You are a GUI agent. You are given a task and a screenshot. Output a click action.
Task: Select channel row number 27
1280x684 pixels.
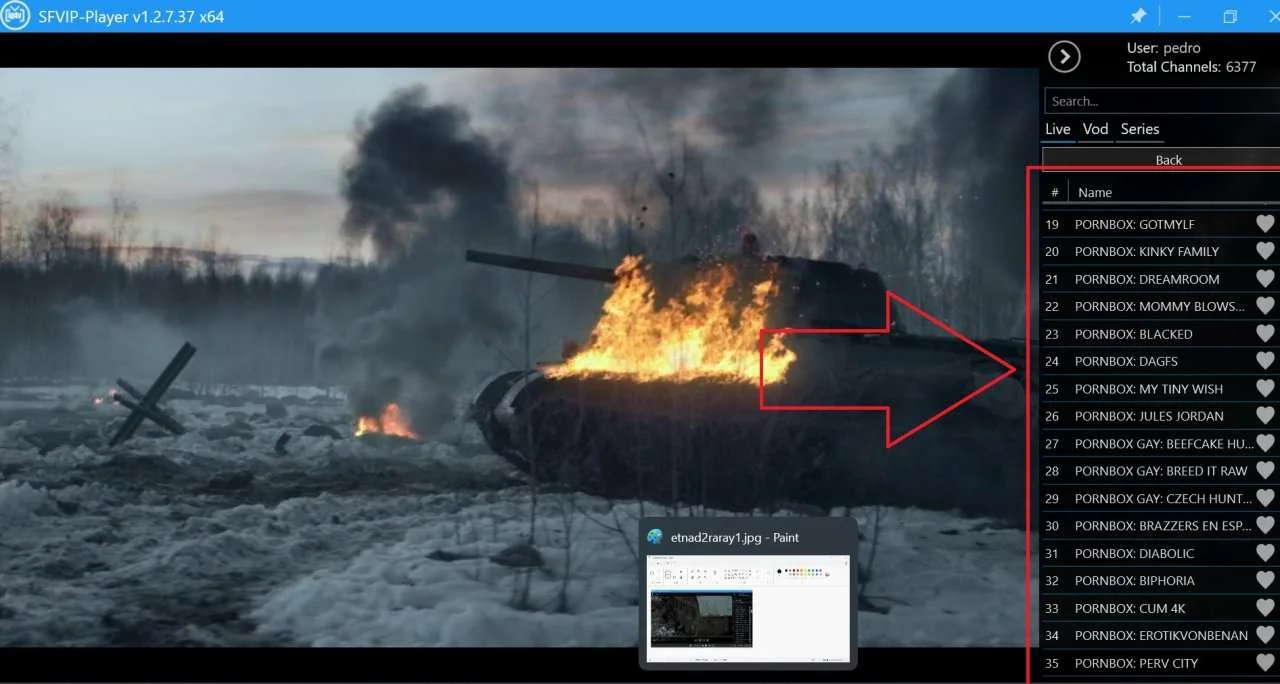pyautogui.click(x=1160, y=443)
